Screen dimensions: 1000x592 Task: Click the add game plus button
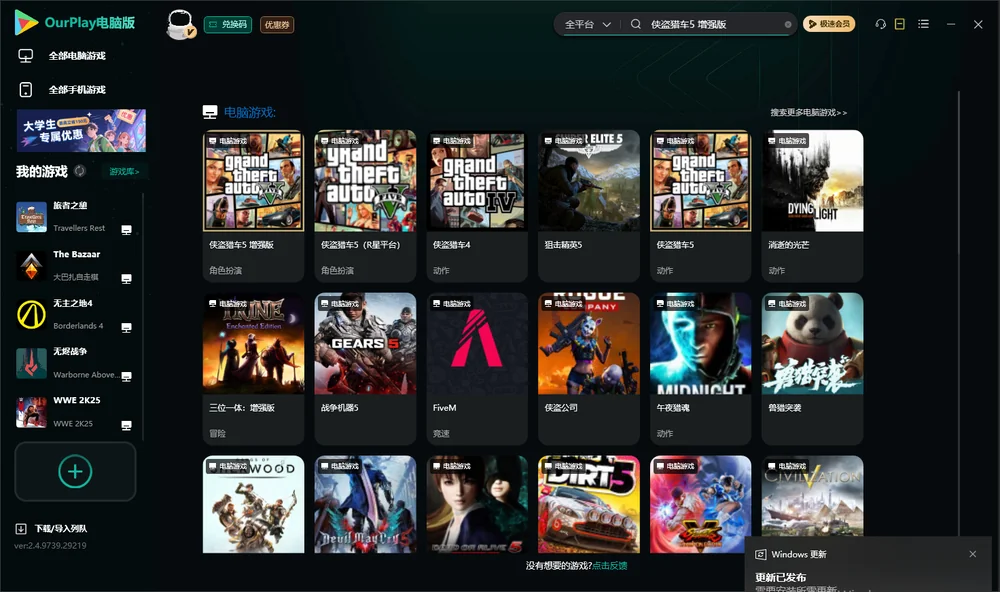(x=75, y=471)
